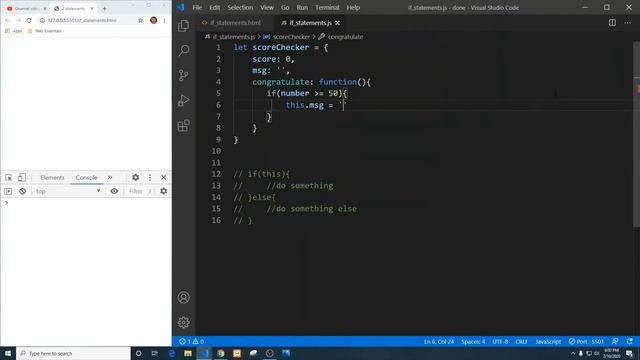Image resolution: width=640 pixels, height=360 pixels.
Task: Open console settings gear
Action: coord(164,191)
